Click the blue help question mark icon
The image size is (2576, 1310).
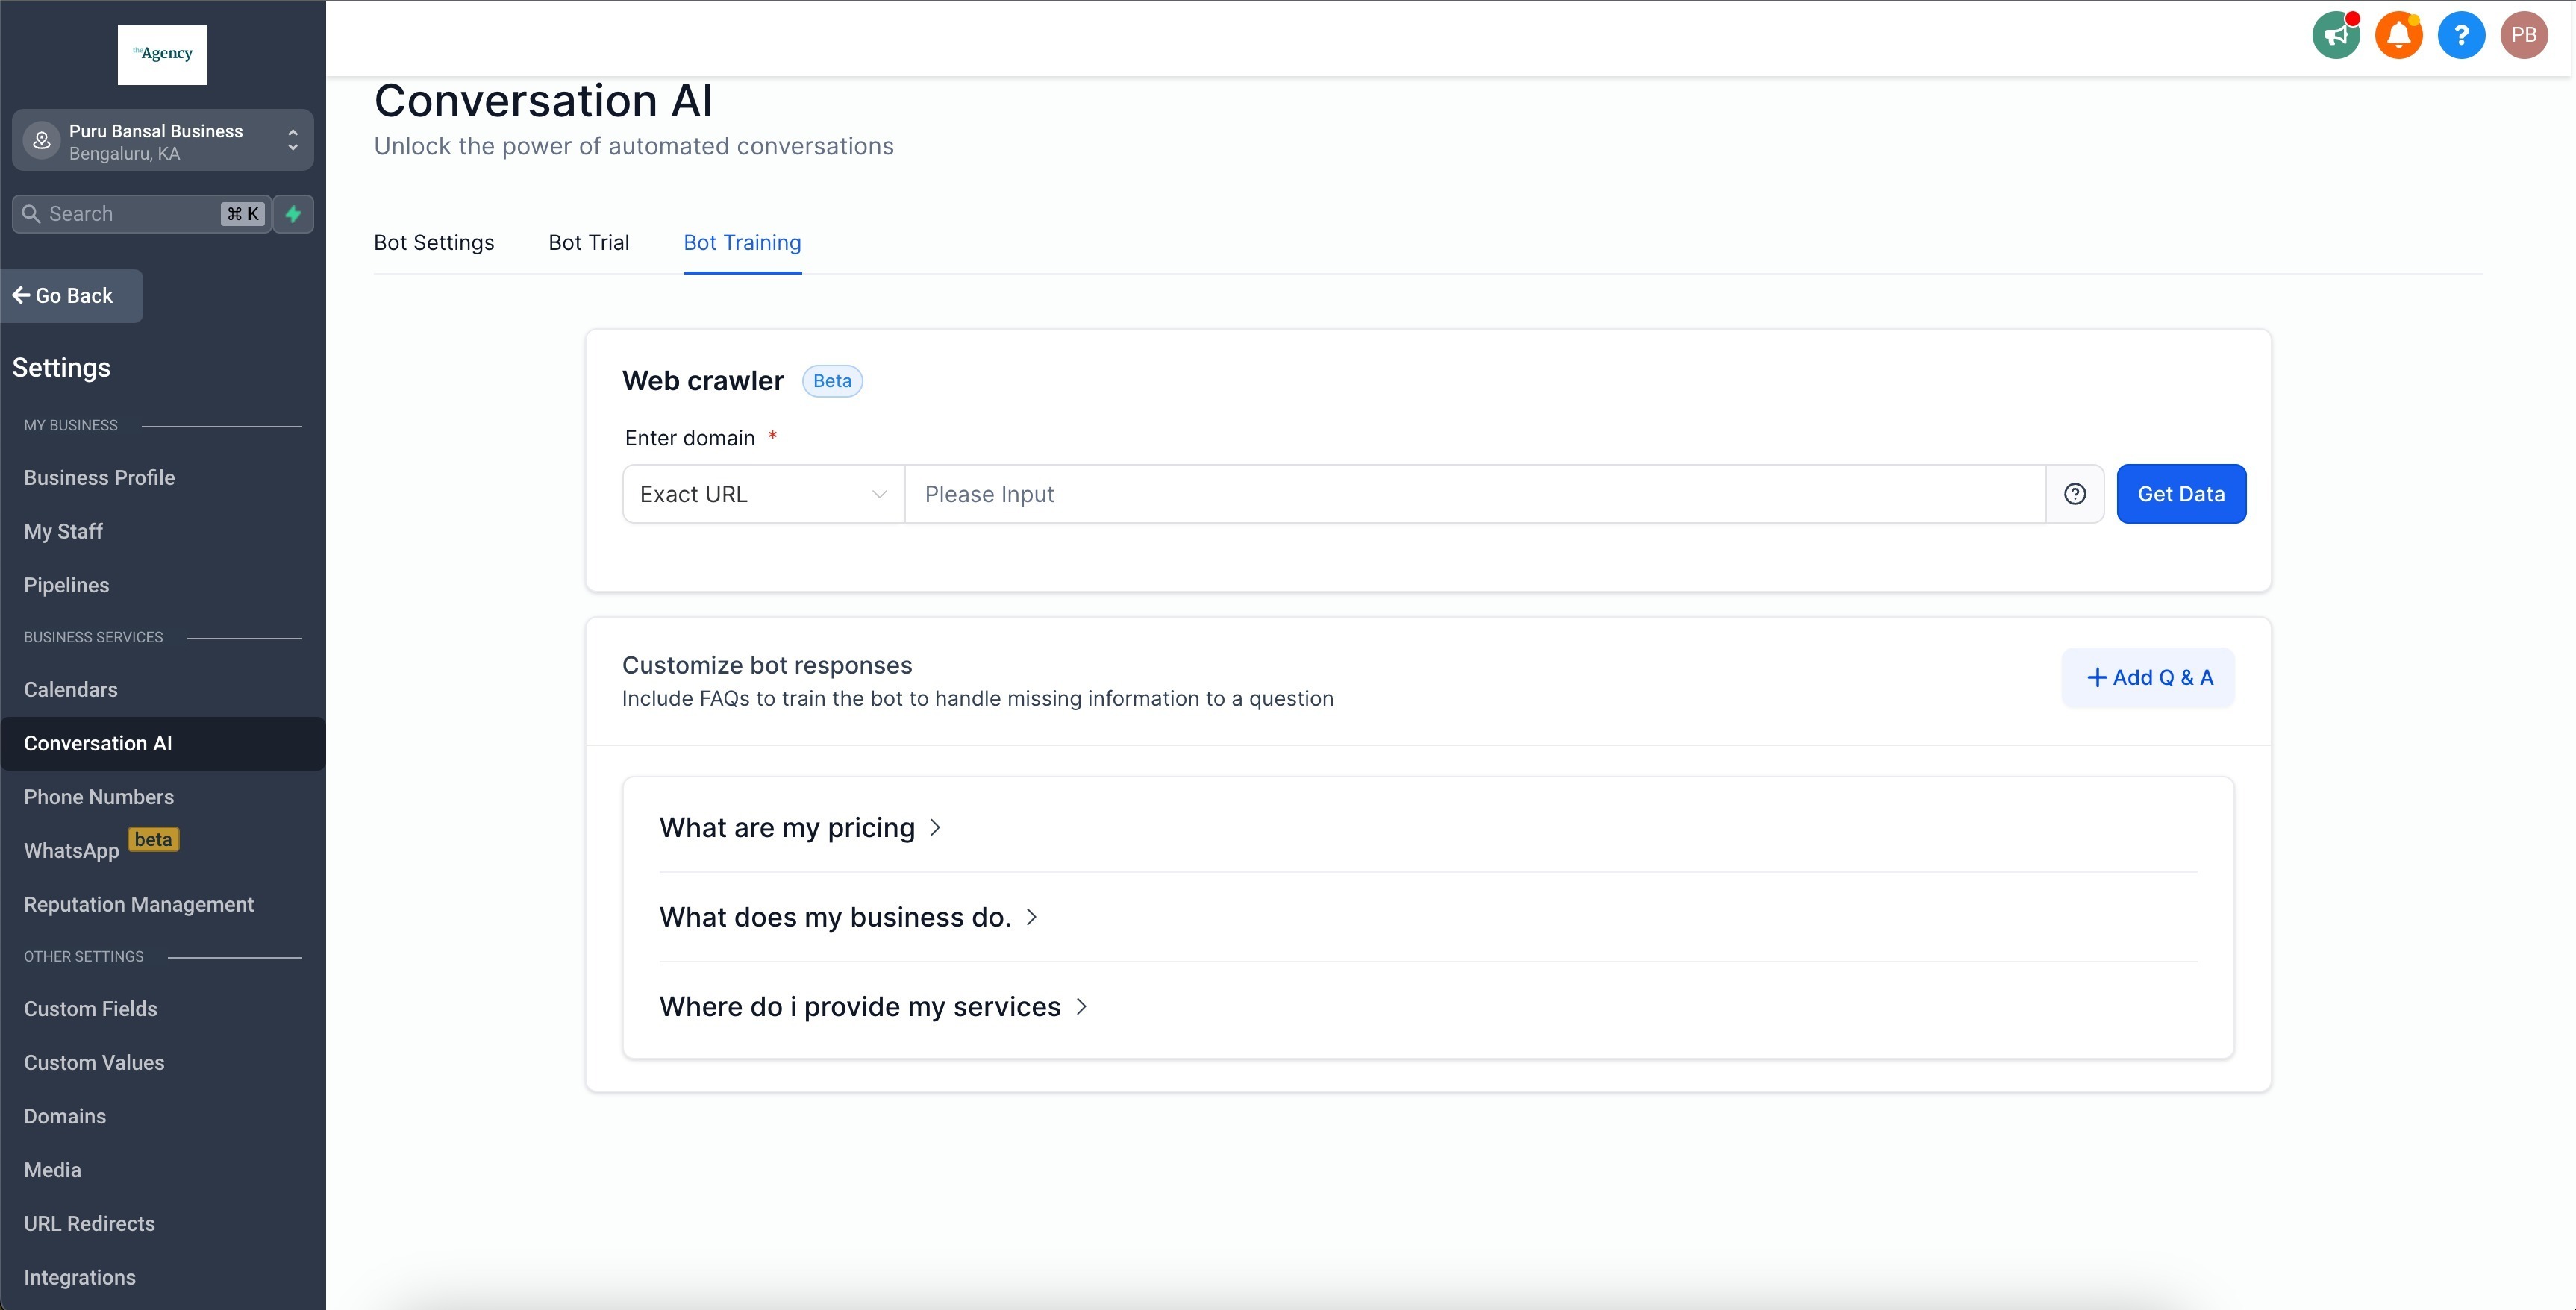pyautogui.click(x=2460, y=36)
